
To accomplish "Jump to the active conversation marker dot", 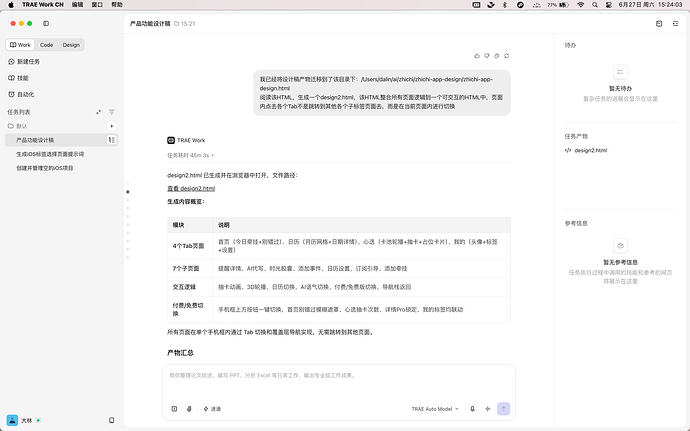I will pyautogui.click(x=128, y=192).
